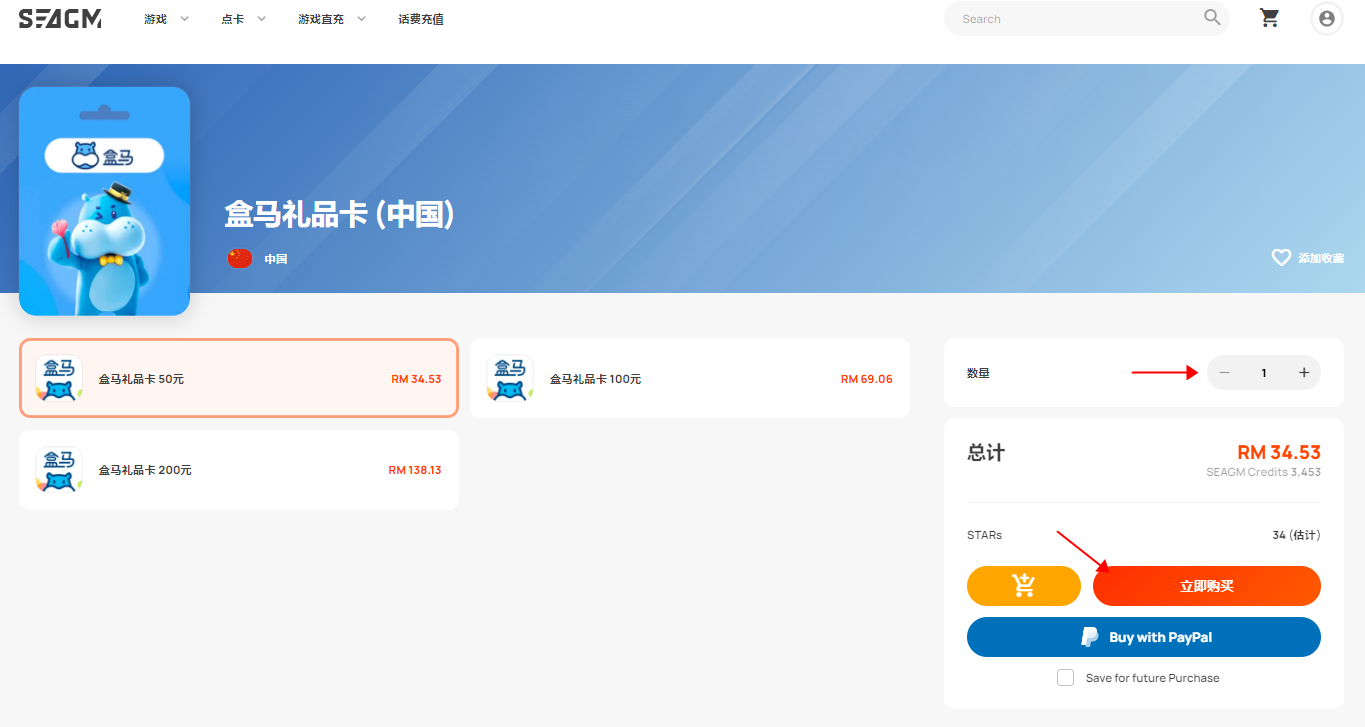Click the 盒马 gift card product image
The width and height of the screenshot is (1365, 727).
click(x=105, y=201)
